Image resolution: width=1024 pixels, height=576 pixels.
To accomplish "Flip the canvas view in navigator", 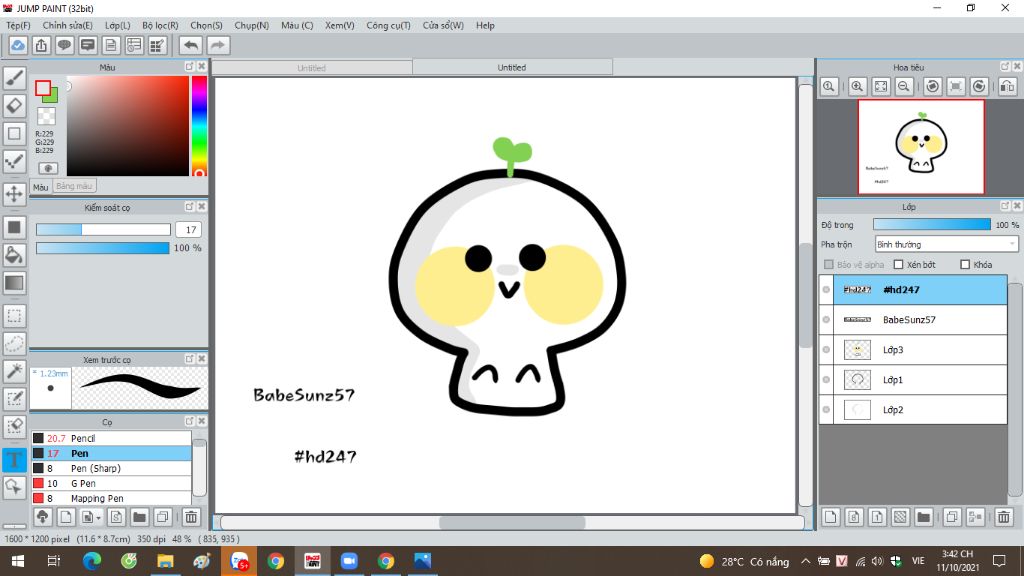I will (1008, 86).
